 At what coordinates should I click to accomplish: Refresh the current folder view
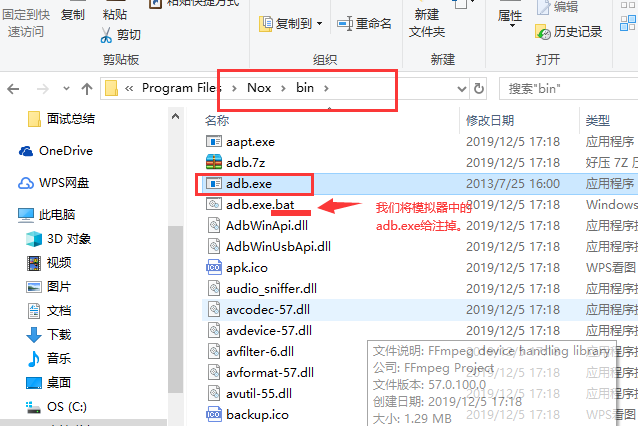[x=479, y=88]
